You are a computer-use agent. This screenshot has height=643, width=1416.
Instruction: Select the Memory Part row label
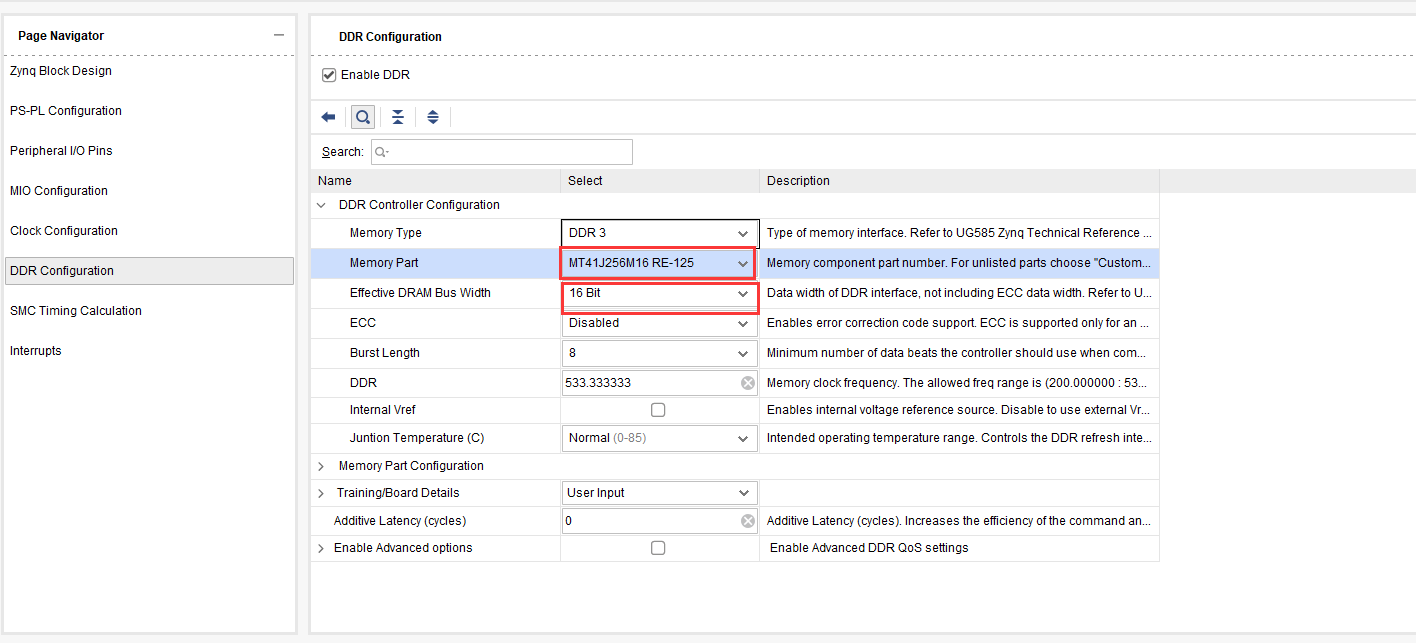pos(384,263)
